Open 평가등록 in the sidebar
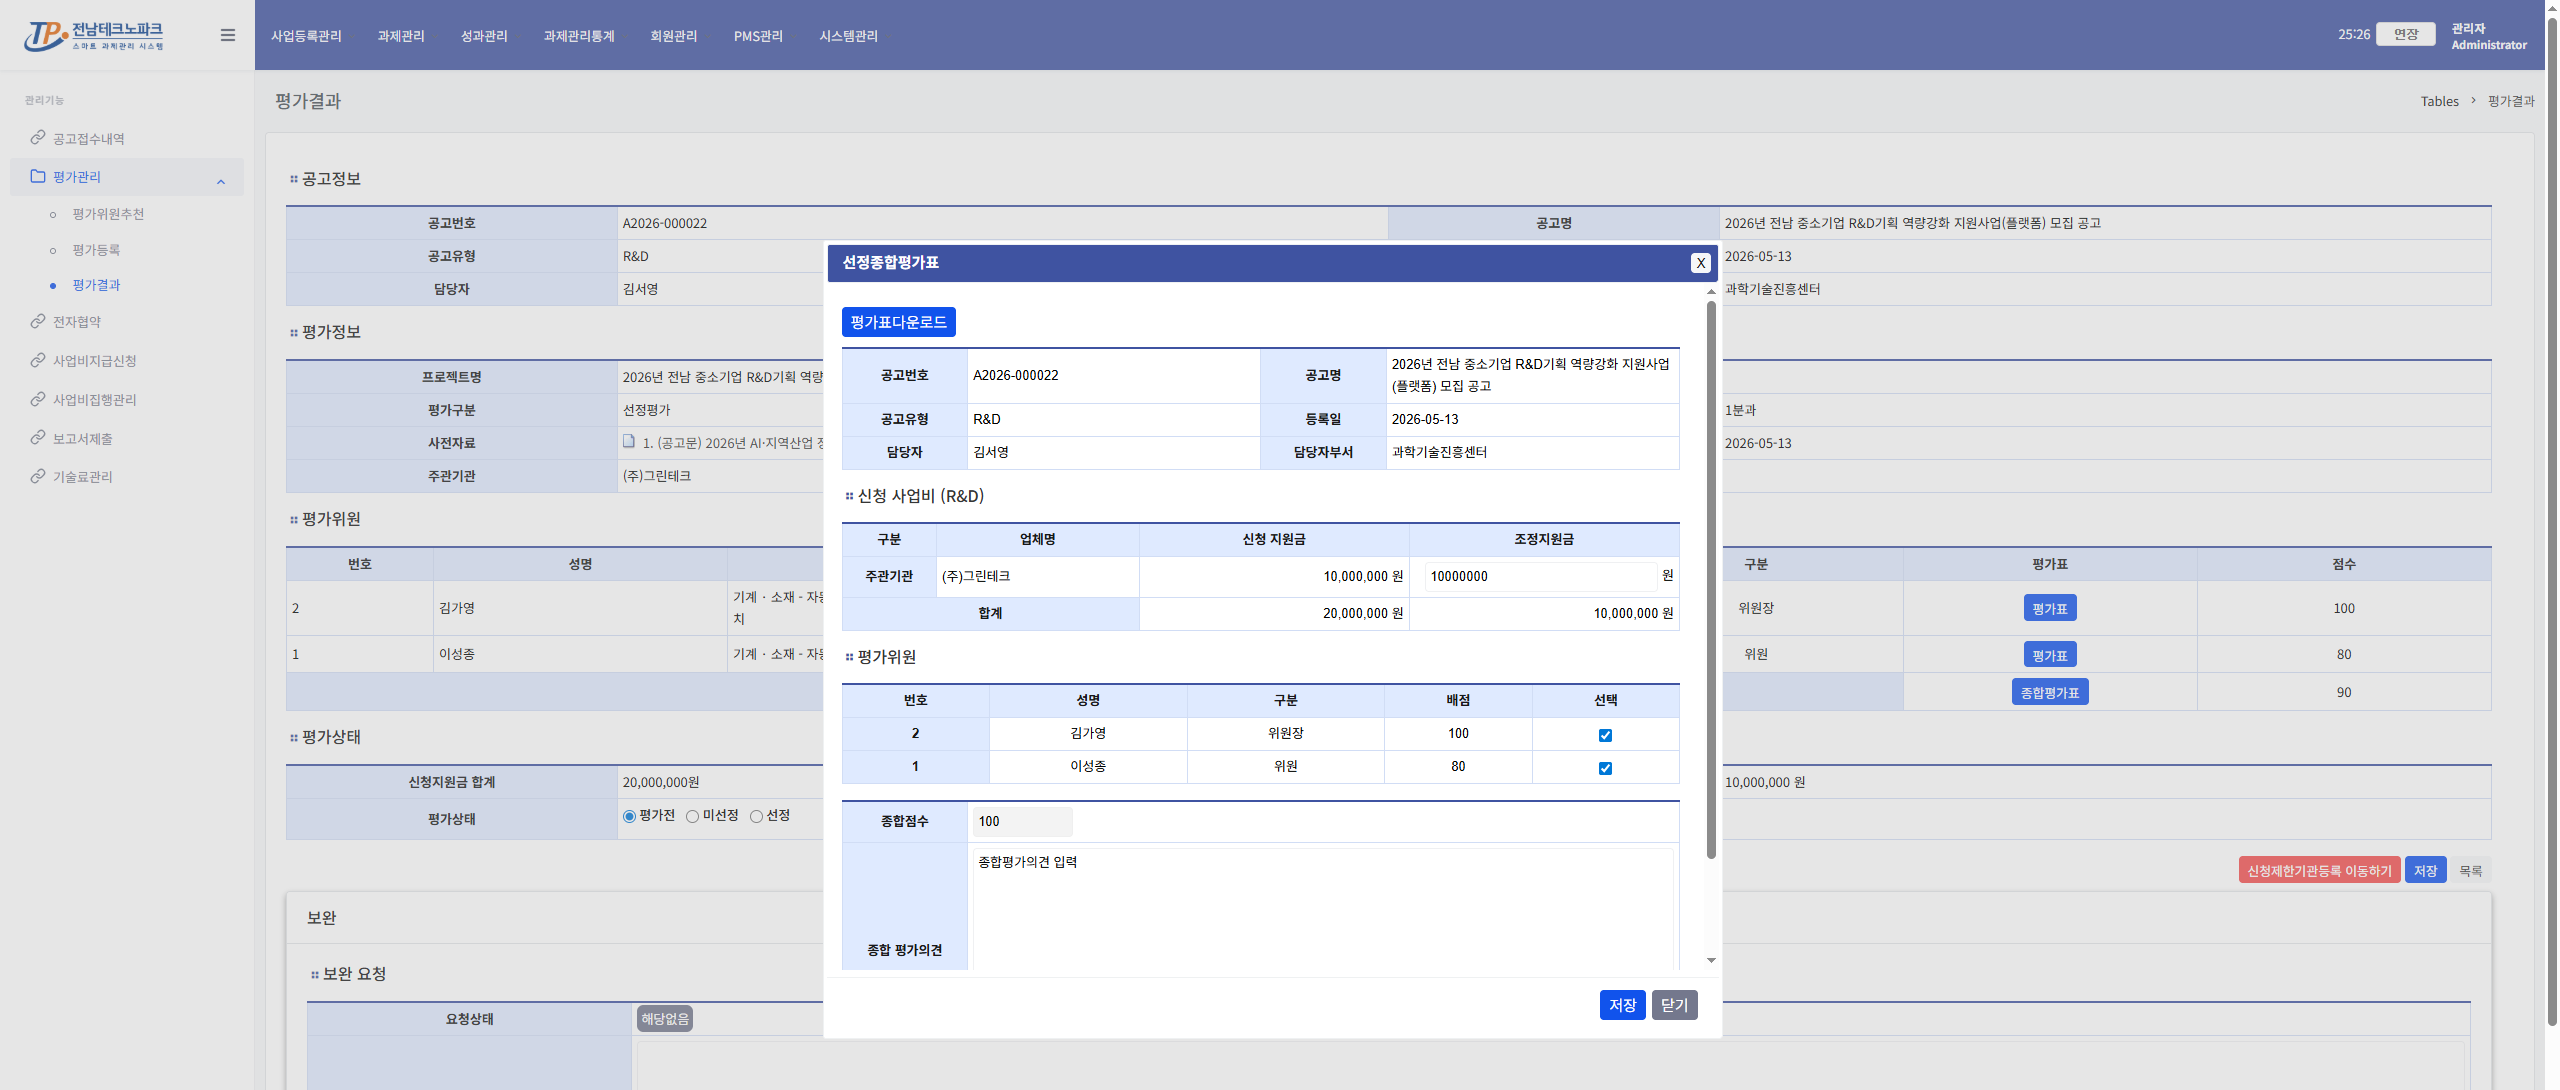The height and width of the screenshot is (1090, 2560). click(96, 250)
